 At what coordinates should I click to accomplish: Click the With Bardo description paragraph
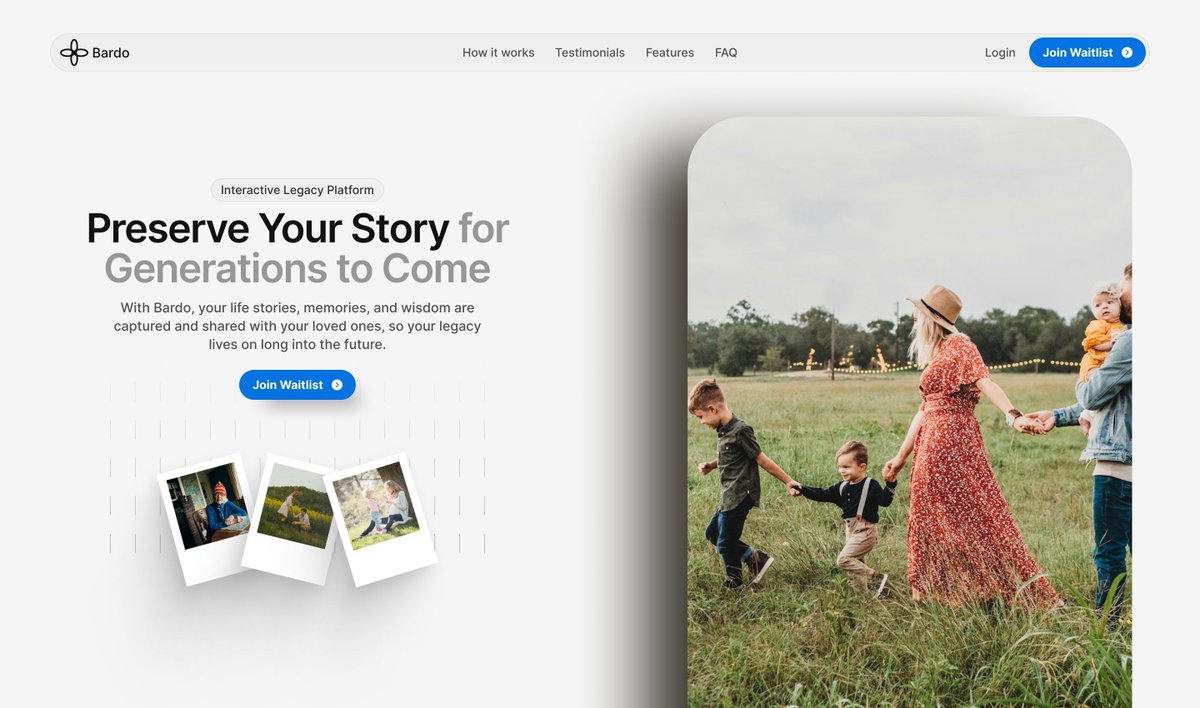click(297, 326)
